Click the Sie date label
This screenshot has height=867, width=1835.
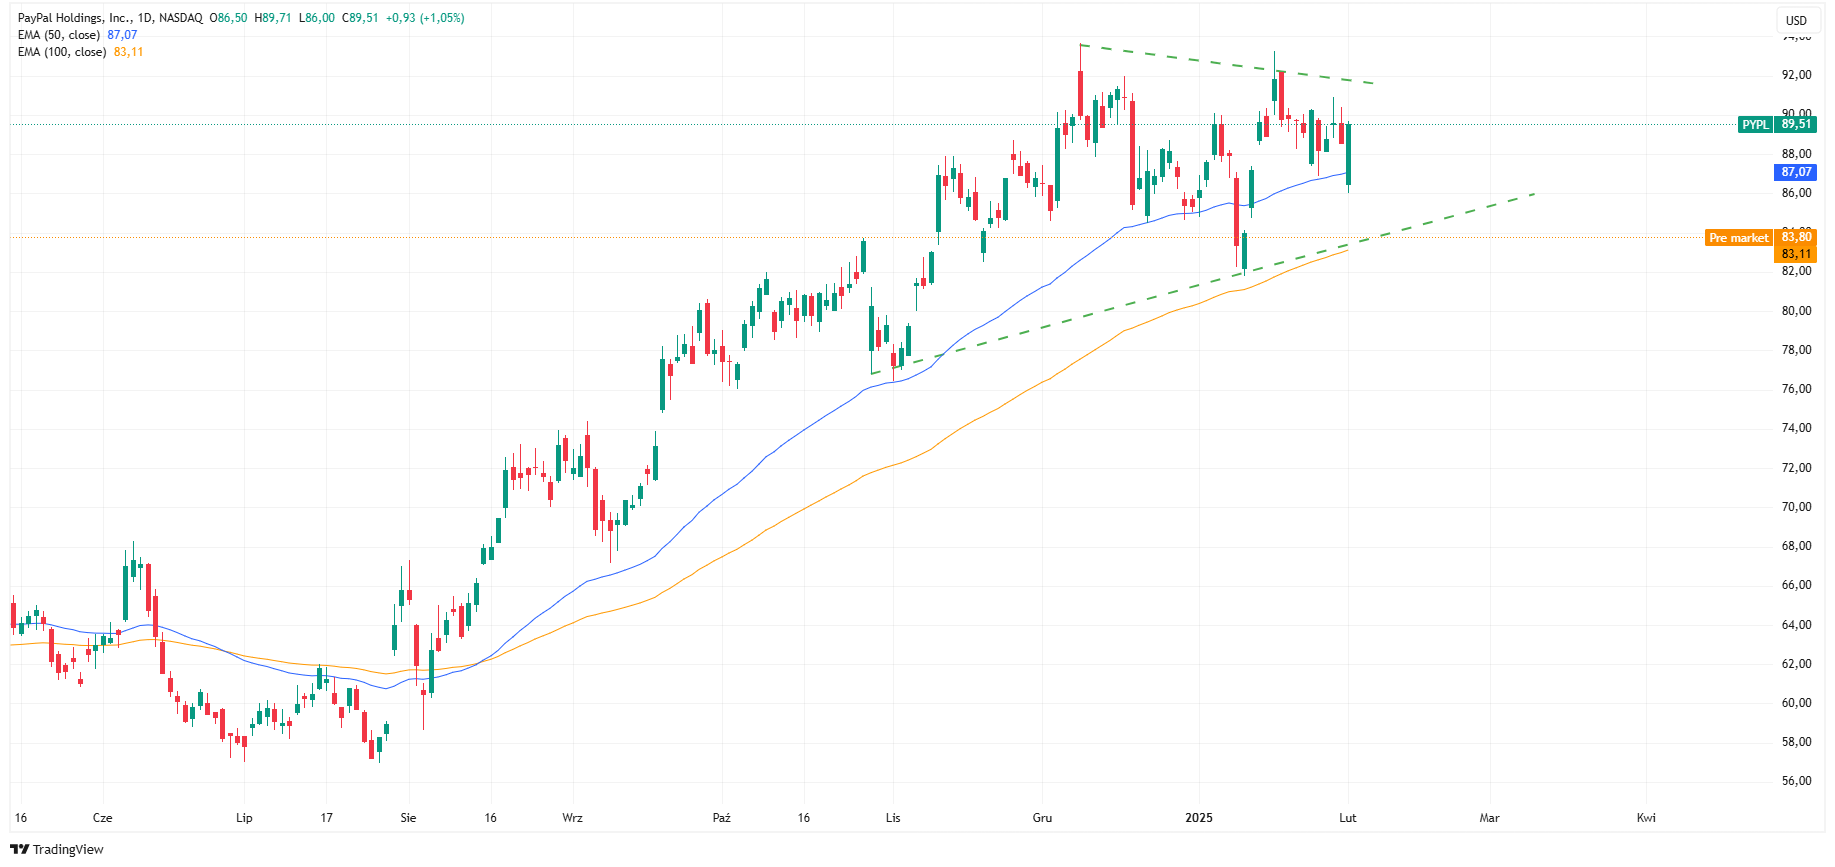[408, 818]
